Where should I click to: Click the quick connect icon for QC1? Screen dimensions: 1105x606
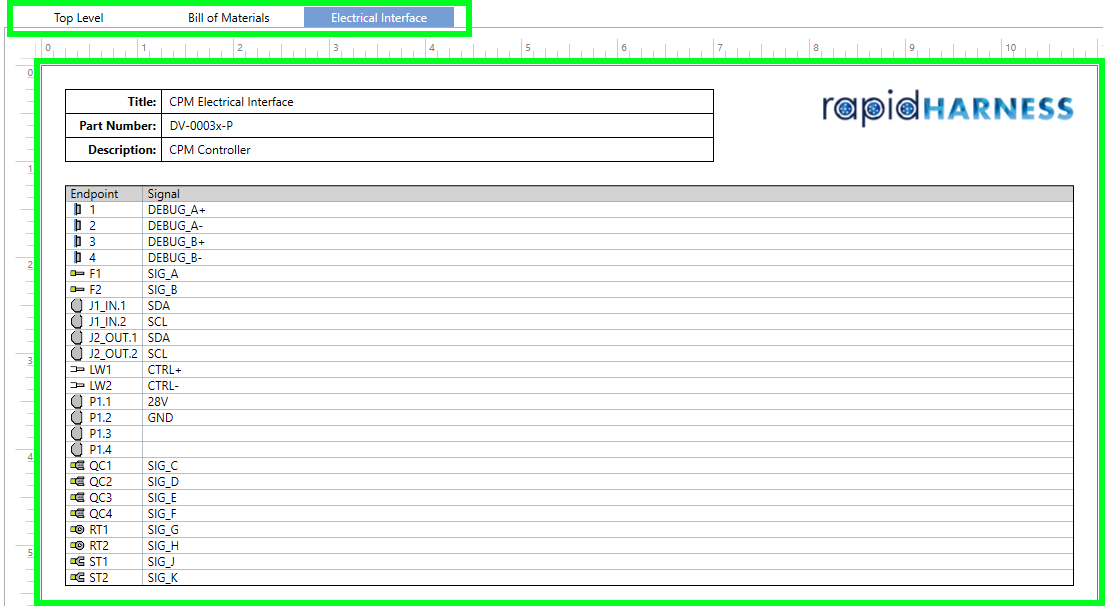[77, 466]
